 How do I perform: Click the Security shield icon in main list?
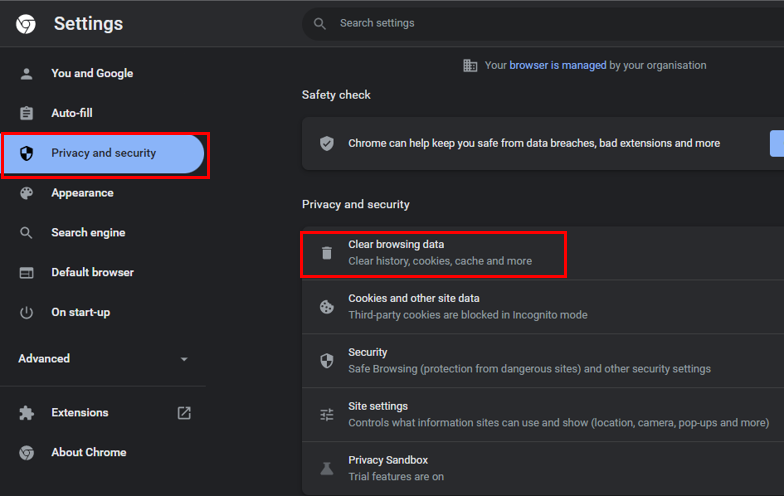click(326, 361)
